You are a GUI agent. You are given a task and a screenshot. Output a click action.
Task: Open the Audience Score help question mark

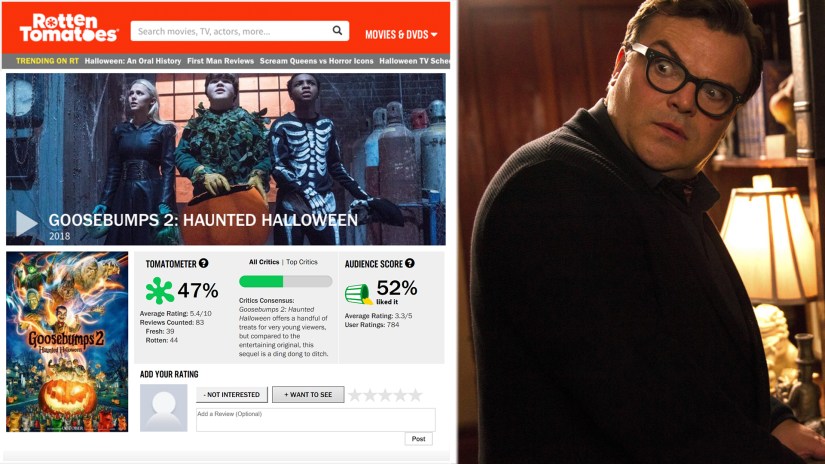(x=410, y=263)
